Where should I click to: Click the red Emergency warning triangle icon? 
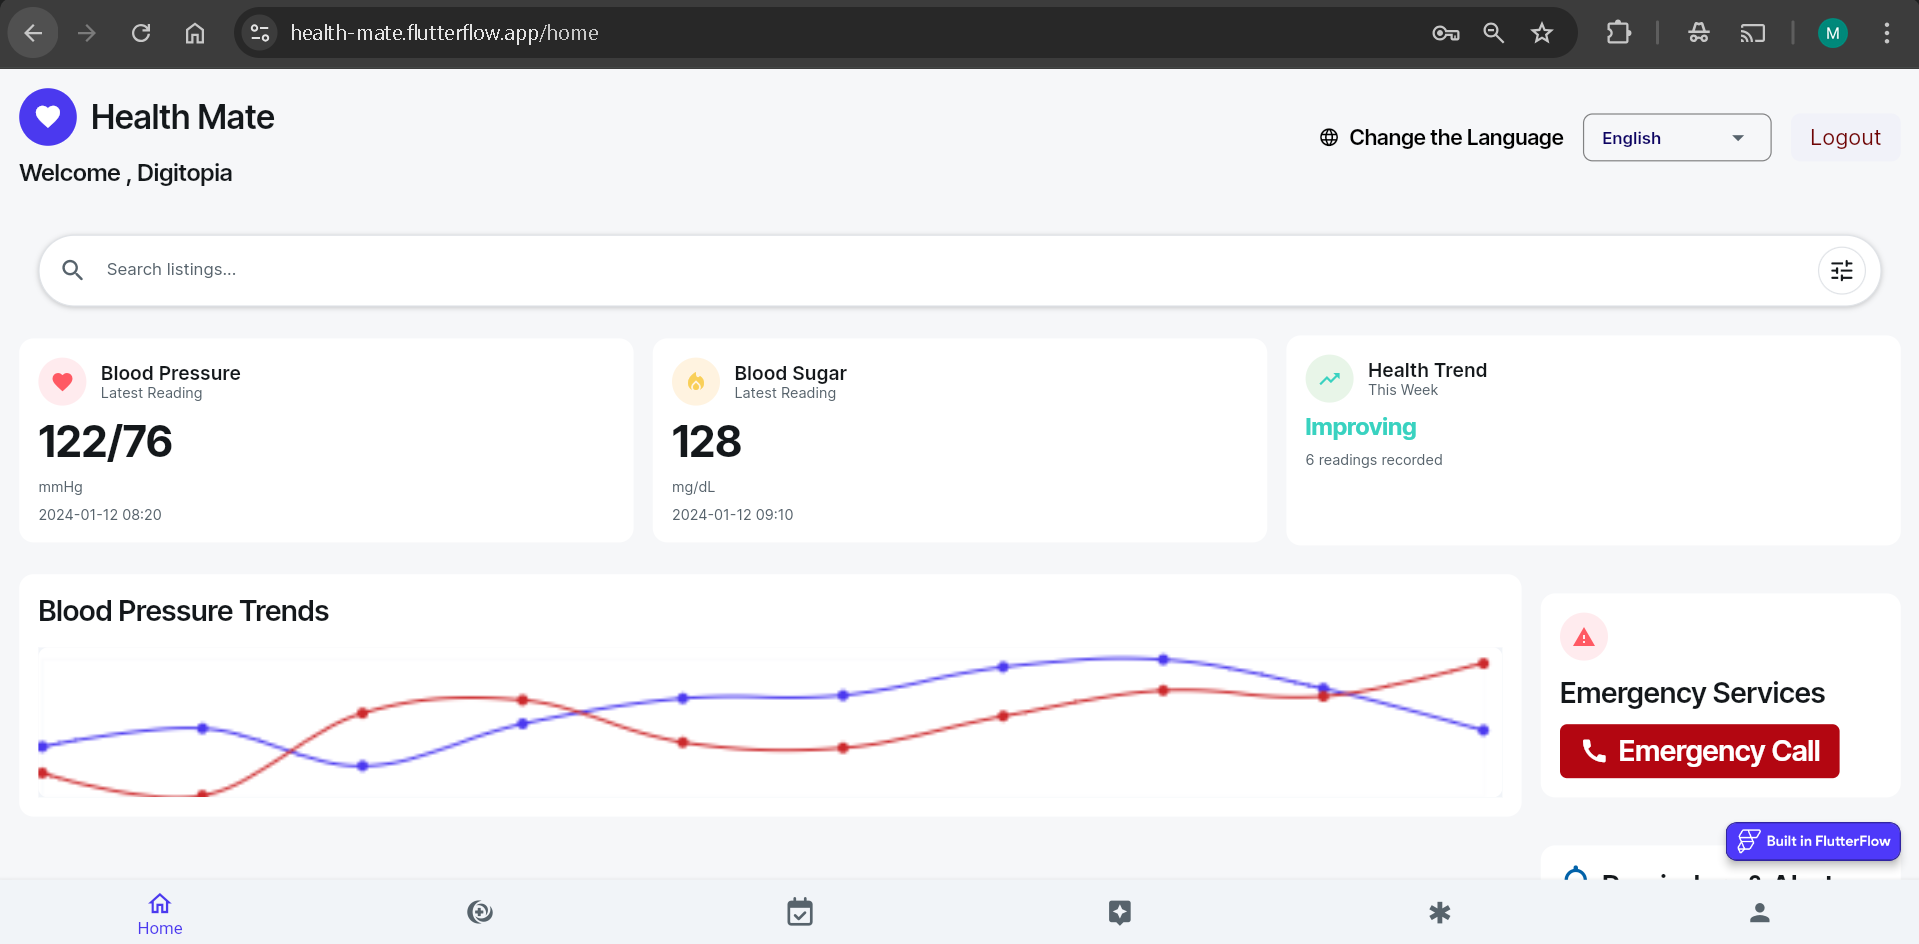click(1583, 637)
